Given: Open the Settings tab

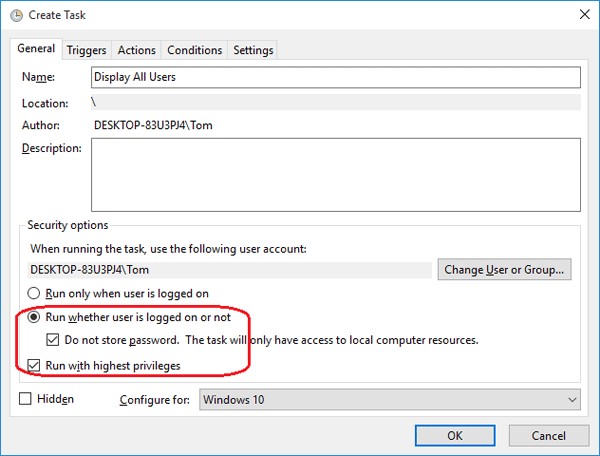Looking at the screenshot, I should point(253,50).
